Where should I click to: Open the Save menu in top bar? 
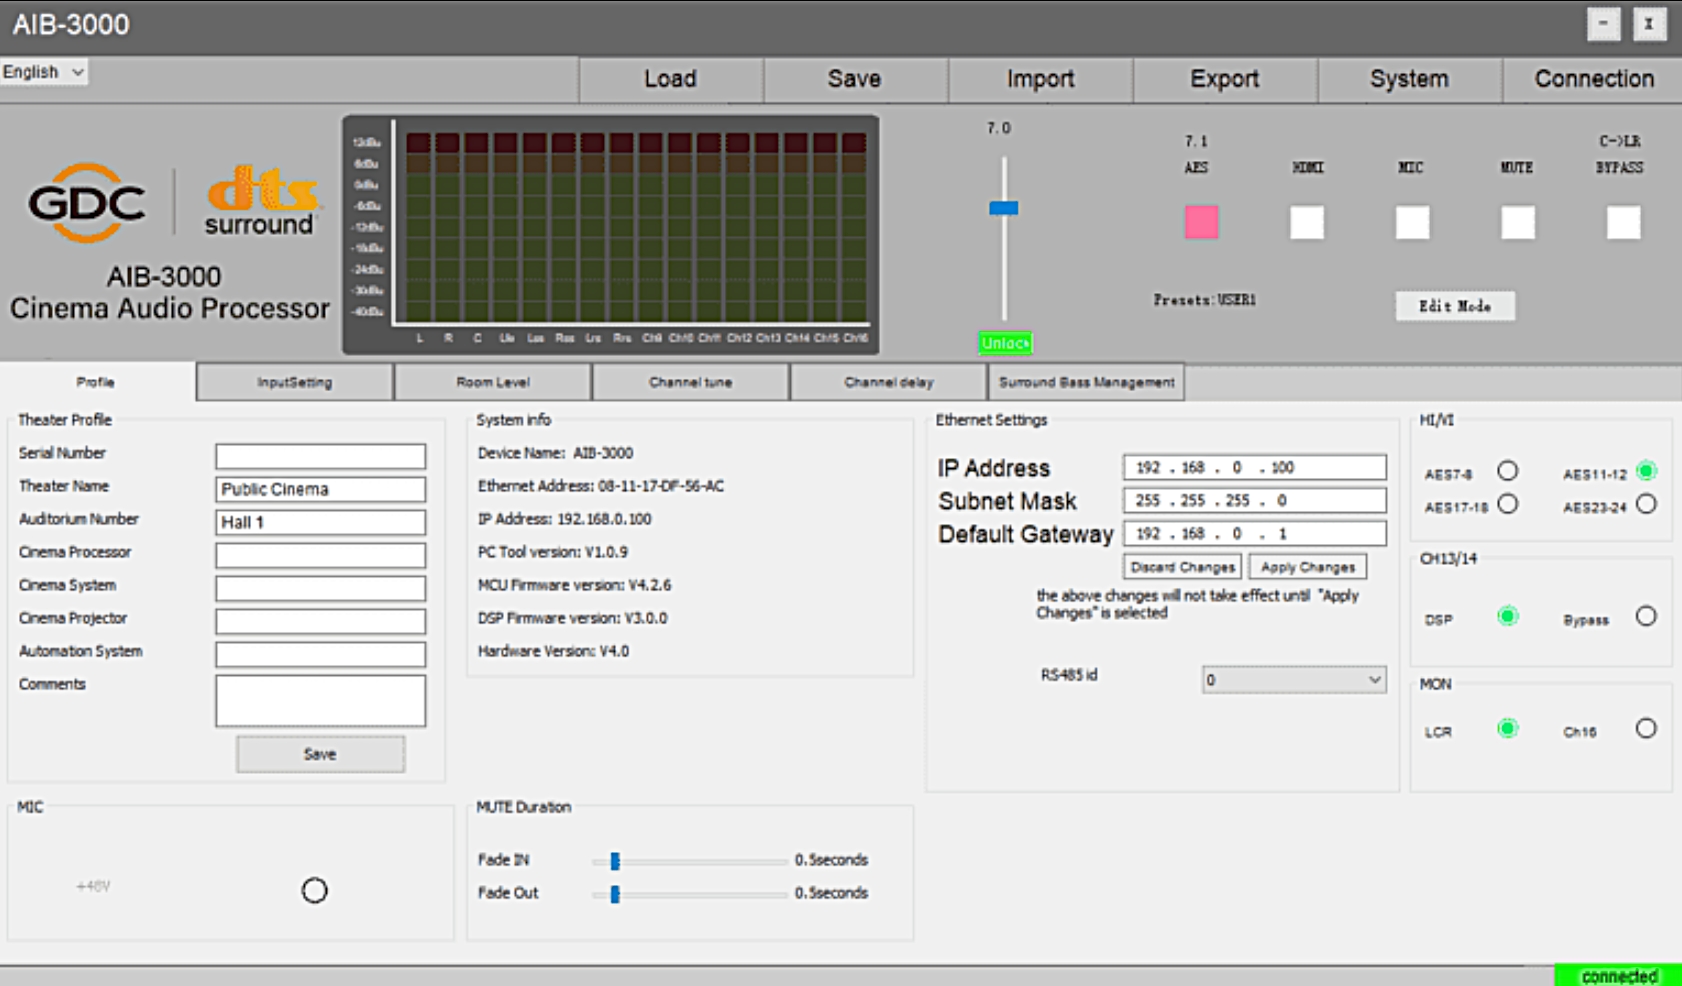(854, 79)
